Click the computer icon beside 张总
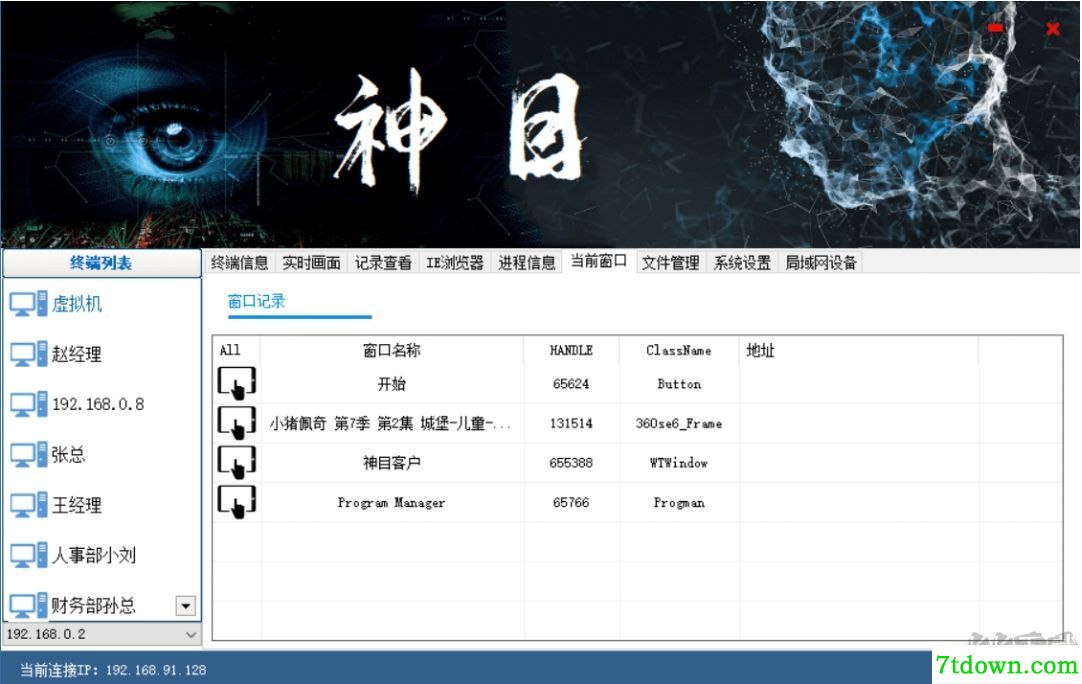 (x=28, y=455)
